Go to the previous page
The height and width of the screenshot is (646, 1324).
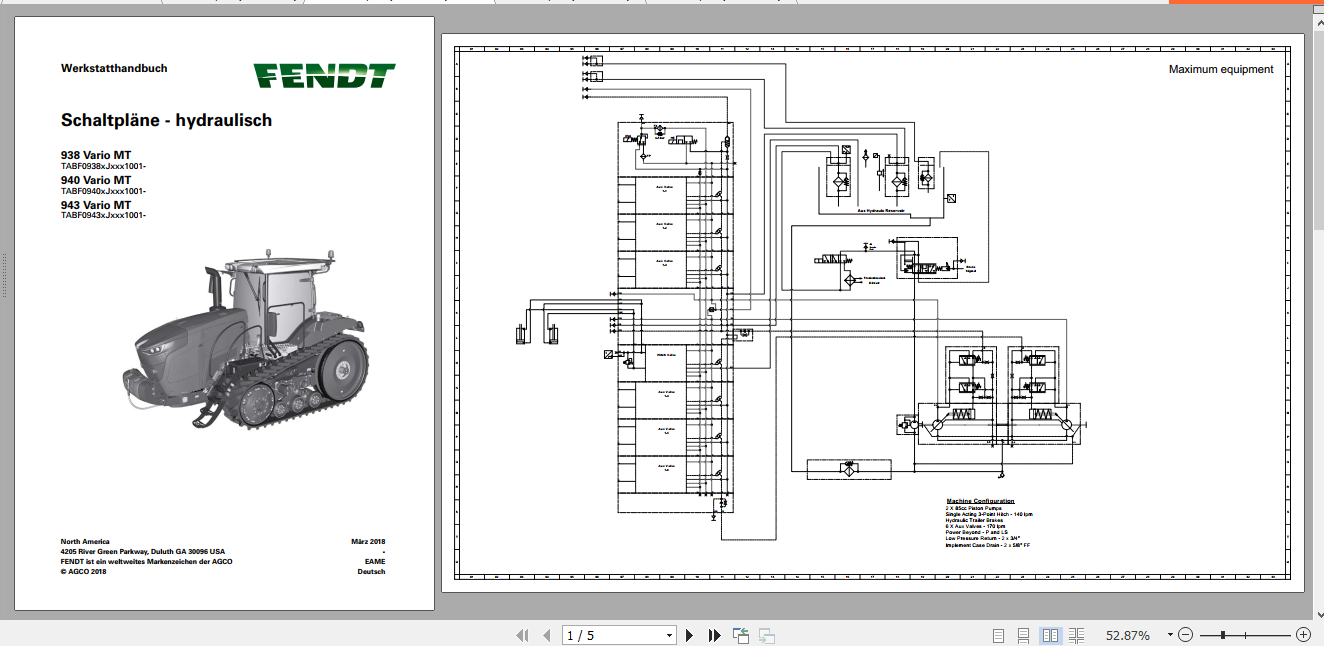click(x=546, y=635)
